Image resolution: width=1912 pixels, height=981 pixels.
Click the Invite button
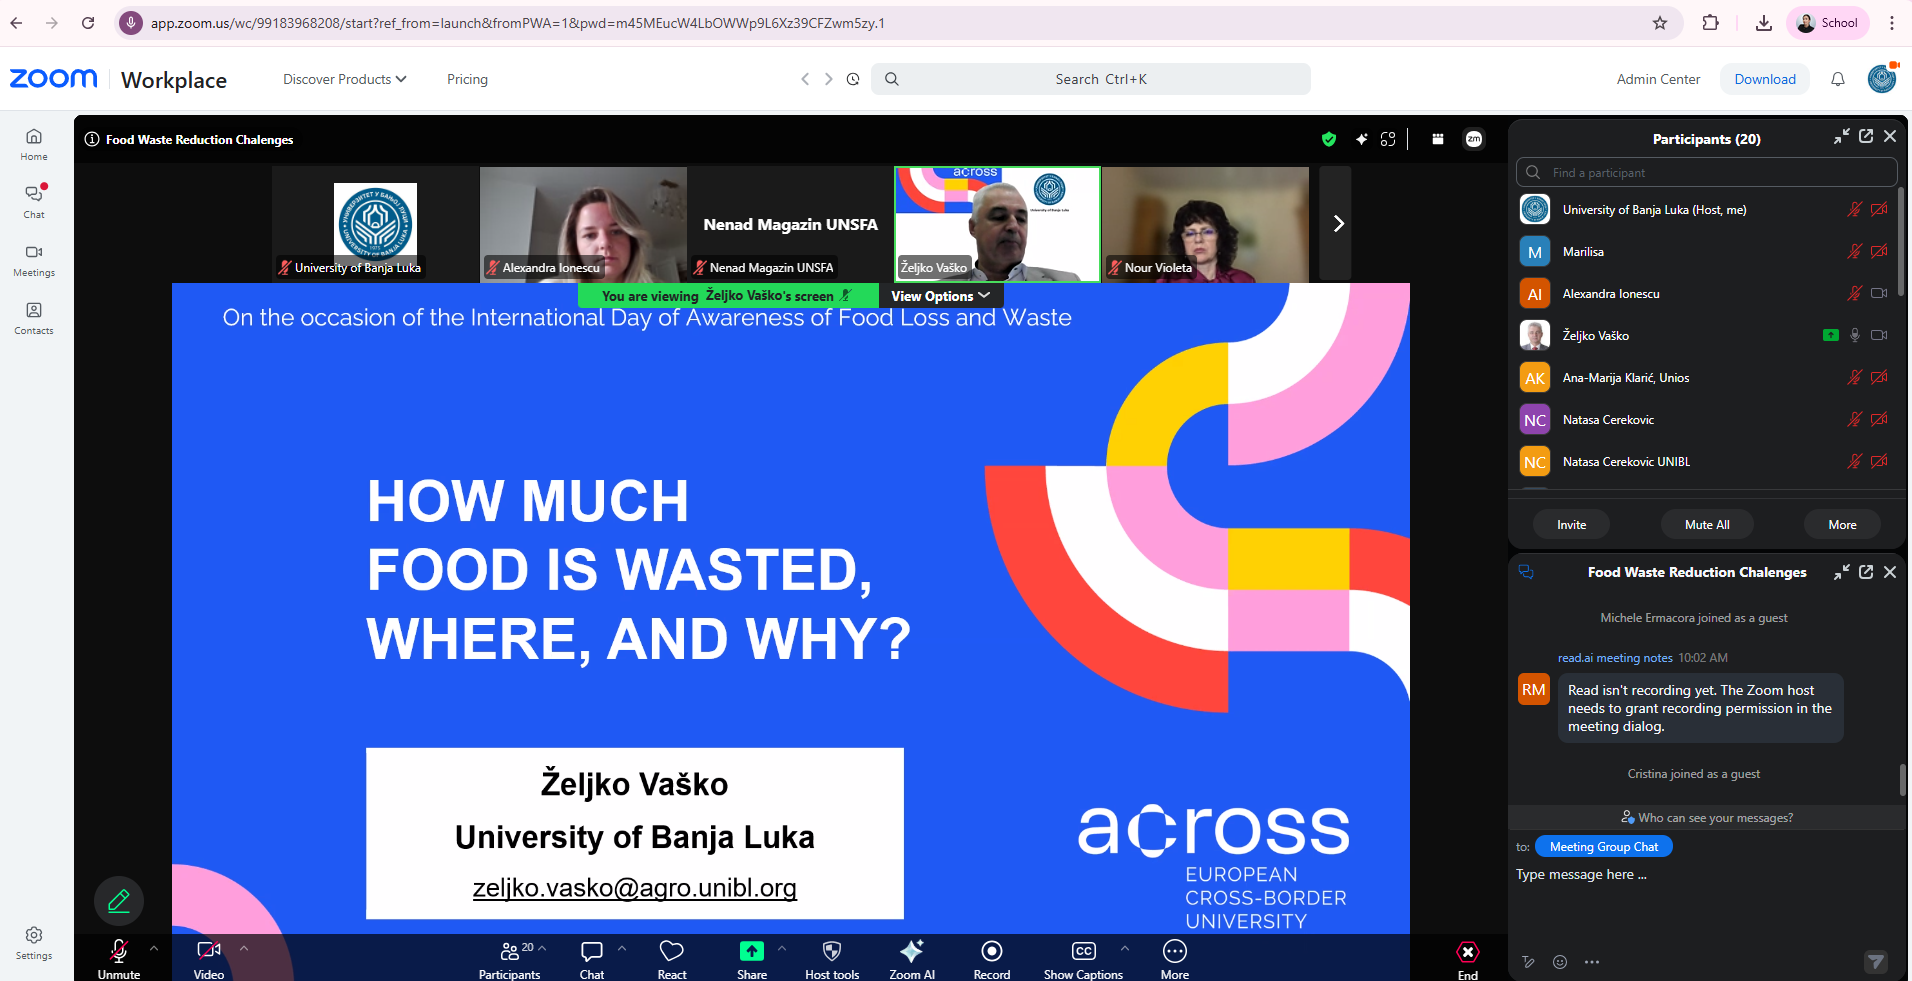pos(1571,525)
